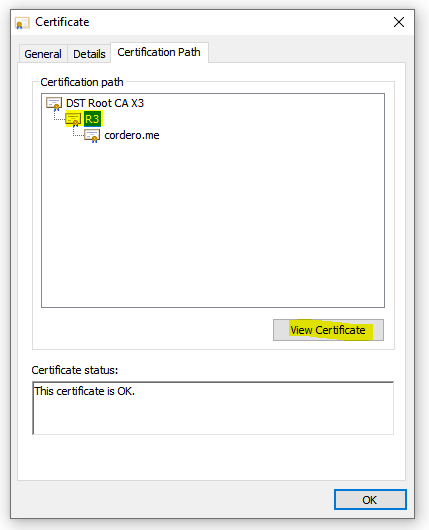Click the View Certificate button
Image resolution: width=429 pixels, height=530 pixels.
coord(328,330)
